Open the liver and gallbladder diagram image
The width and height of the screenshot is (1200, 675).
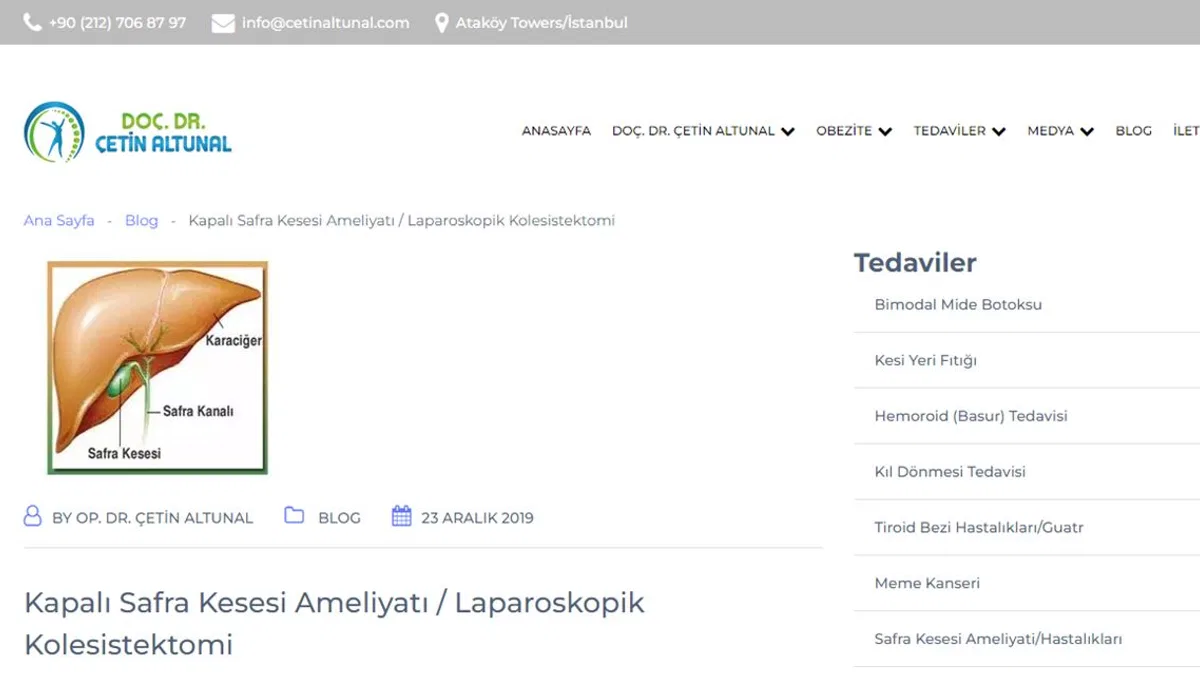(x=158, y=368)
